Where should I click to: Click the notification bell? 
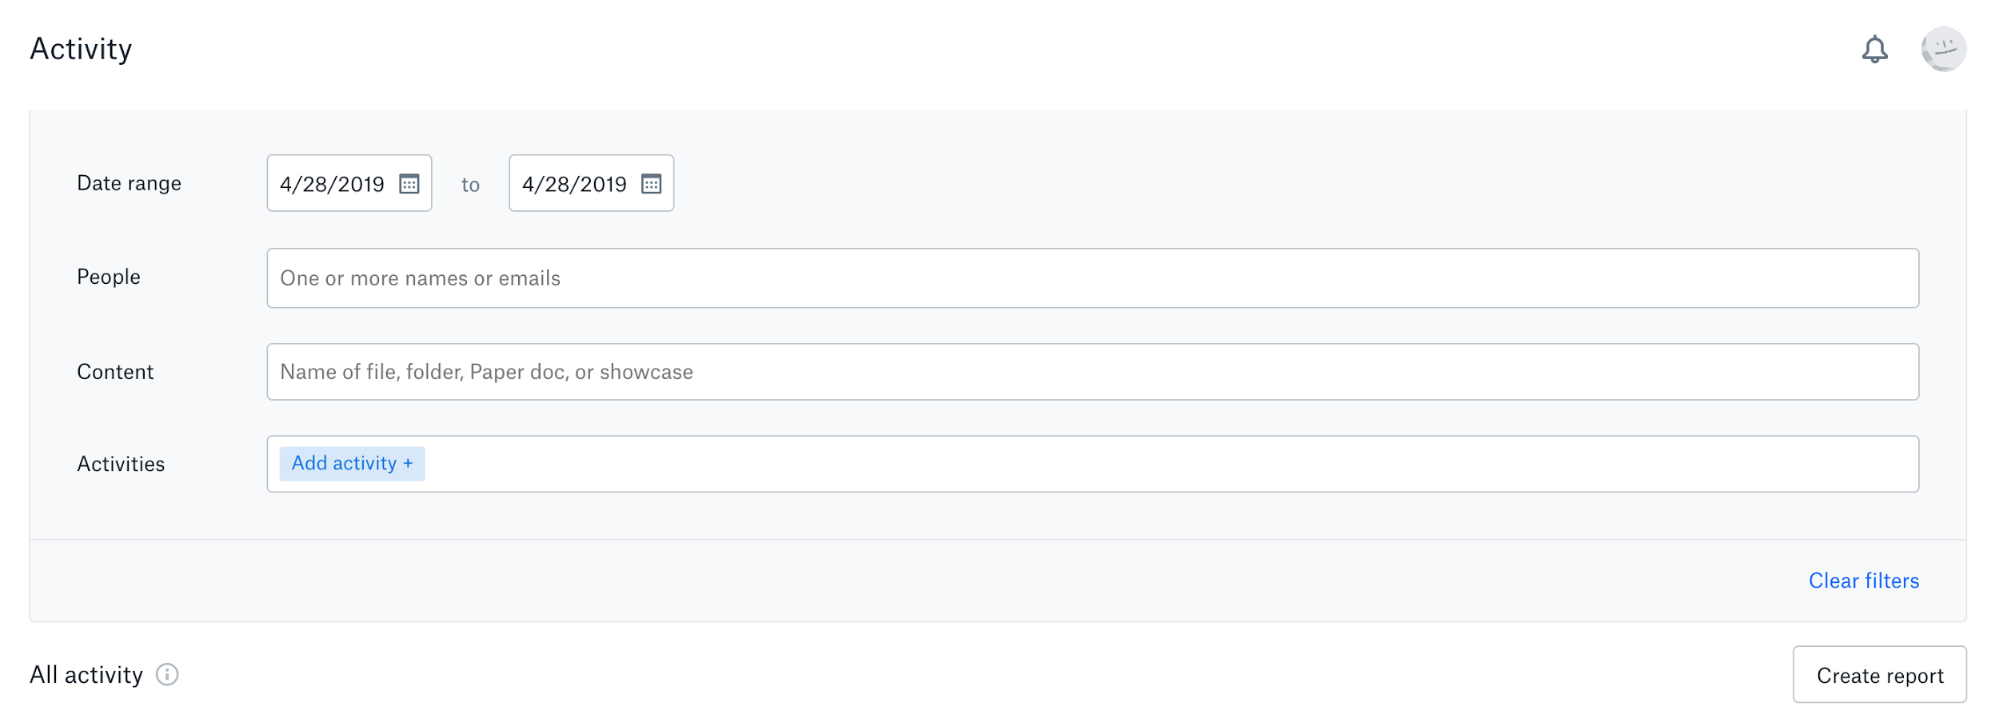pyautogui.click(x=1876, y=49)
